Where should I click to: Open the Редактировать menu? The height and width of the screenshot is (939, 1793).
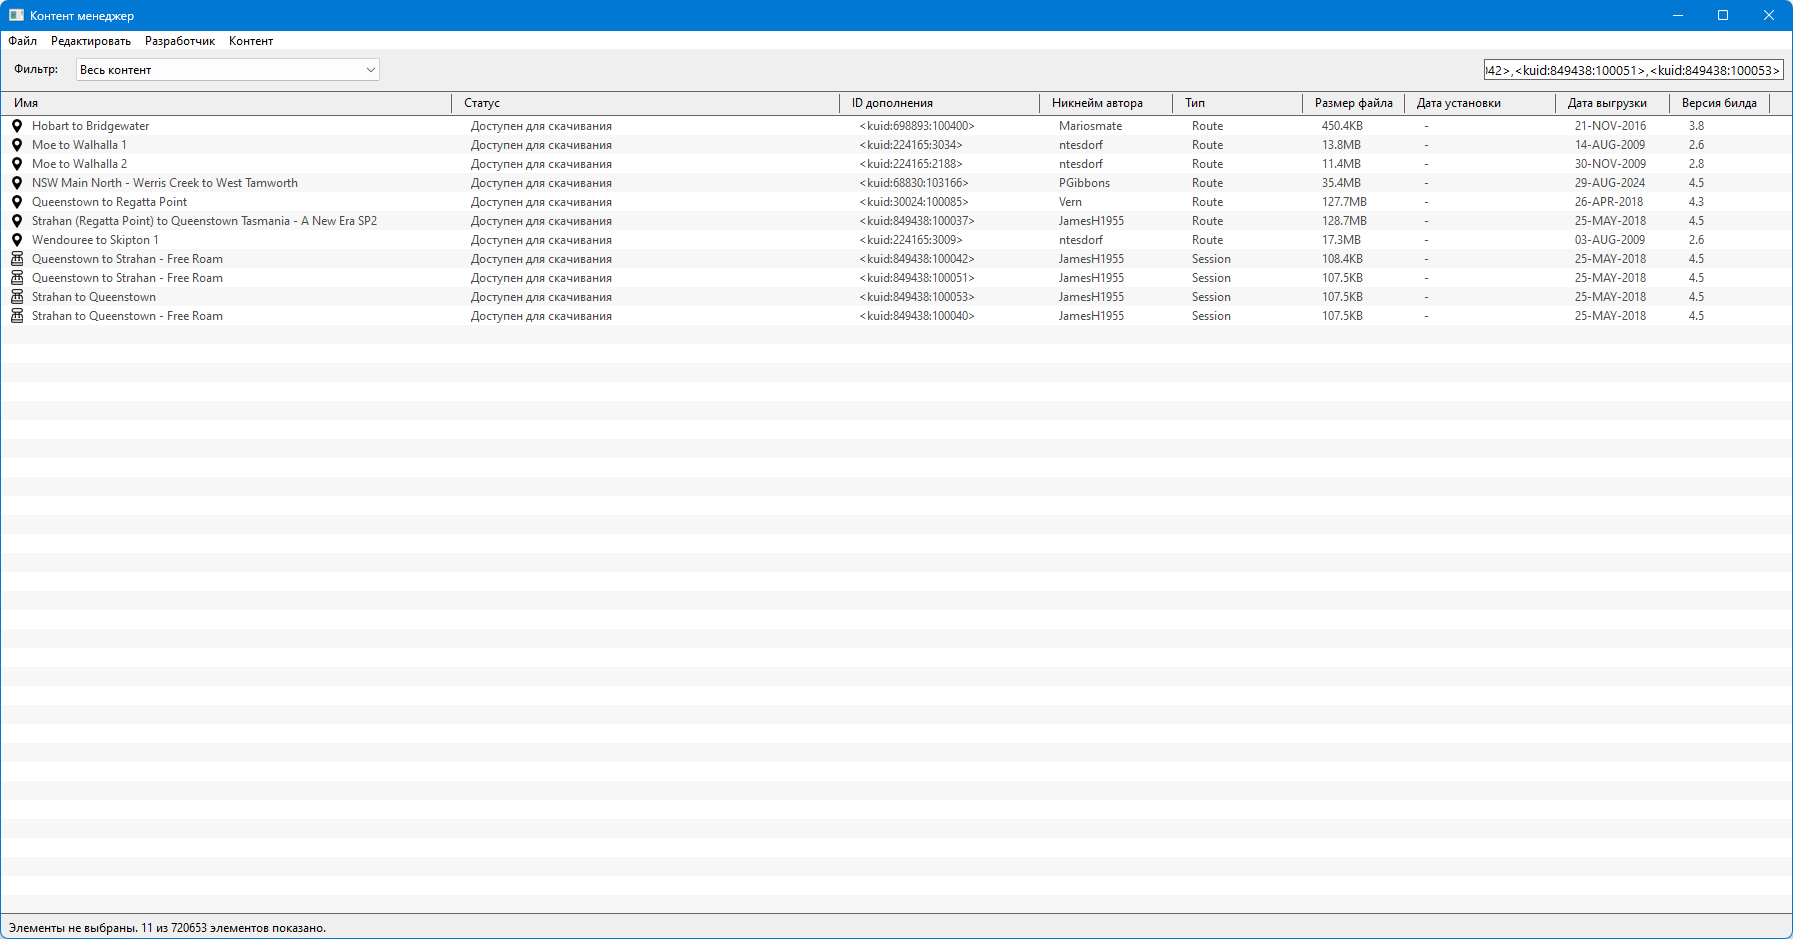(x=91, y=41)
